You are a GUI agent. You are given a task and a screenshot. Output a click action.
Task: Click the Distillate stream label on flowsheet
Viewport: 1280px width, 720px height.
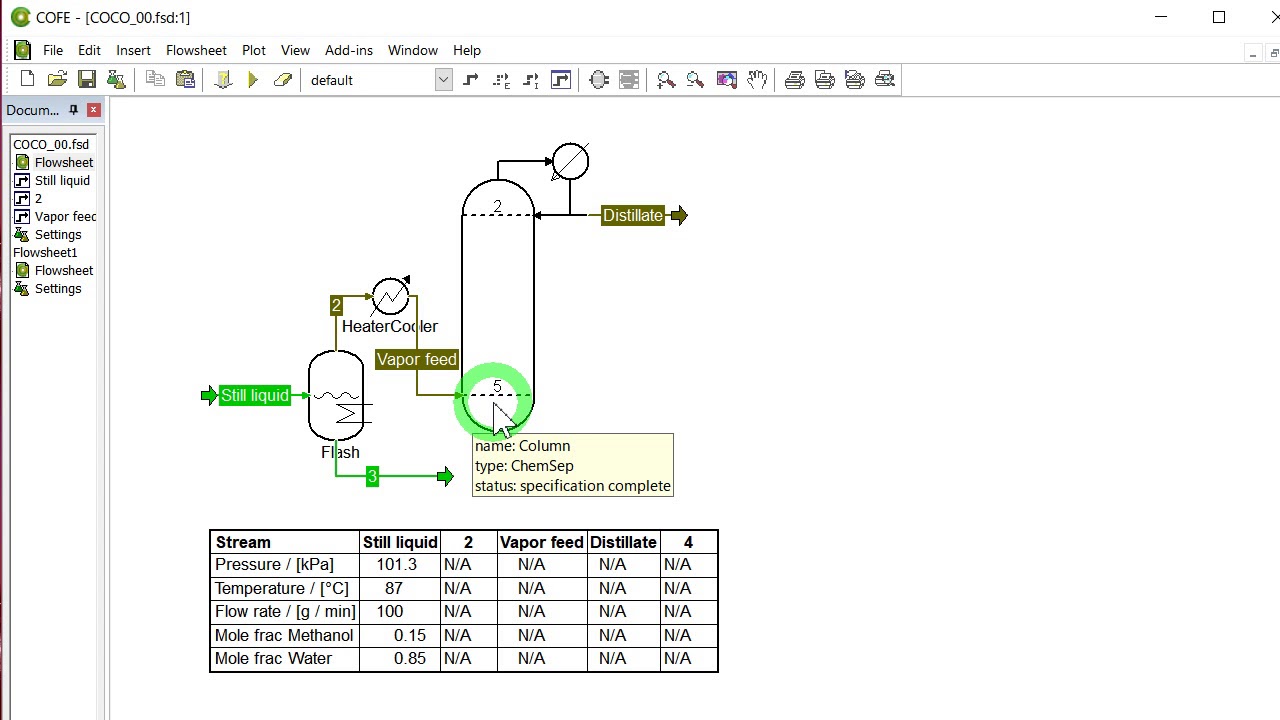point(632,216)
